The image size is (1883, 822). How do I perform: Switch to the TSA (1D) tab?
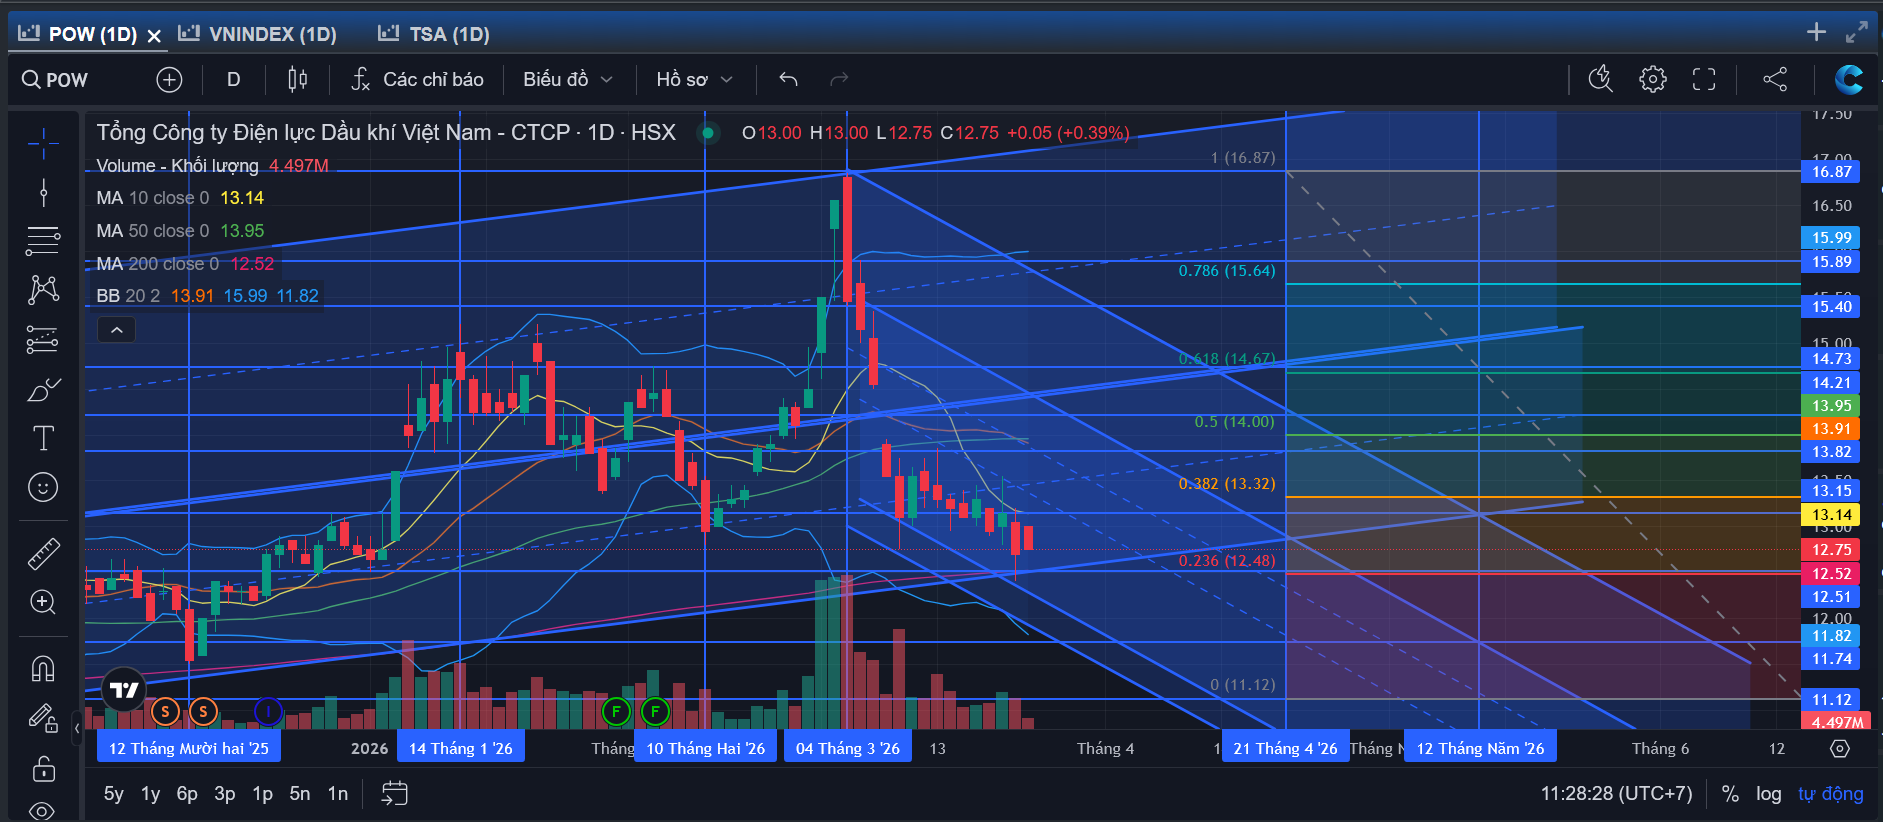(434, 34)
